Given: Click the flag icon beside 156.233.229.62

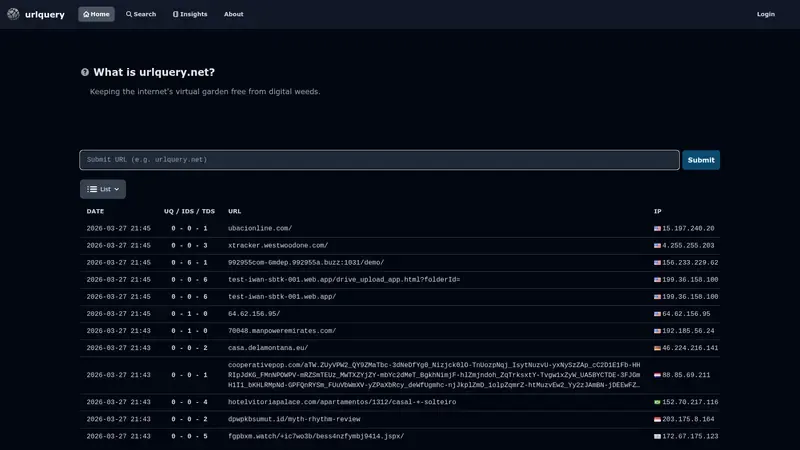Looking at the screenshot, I should tap(657, 263).
